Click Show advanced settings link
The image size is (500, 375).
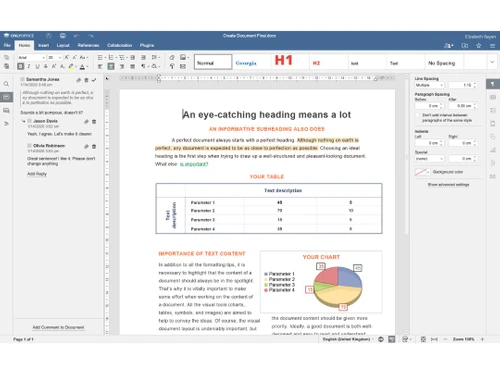(448, 184)
